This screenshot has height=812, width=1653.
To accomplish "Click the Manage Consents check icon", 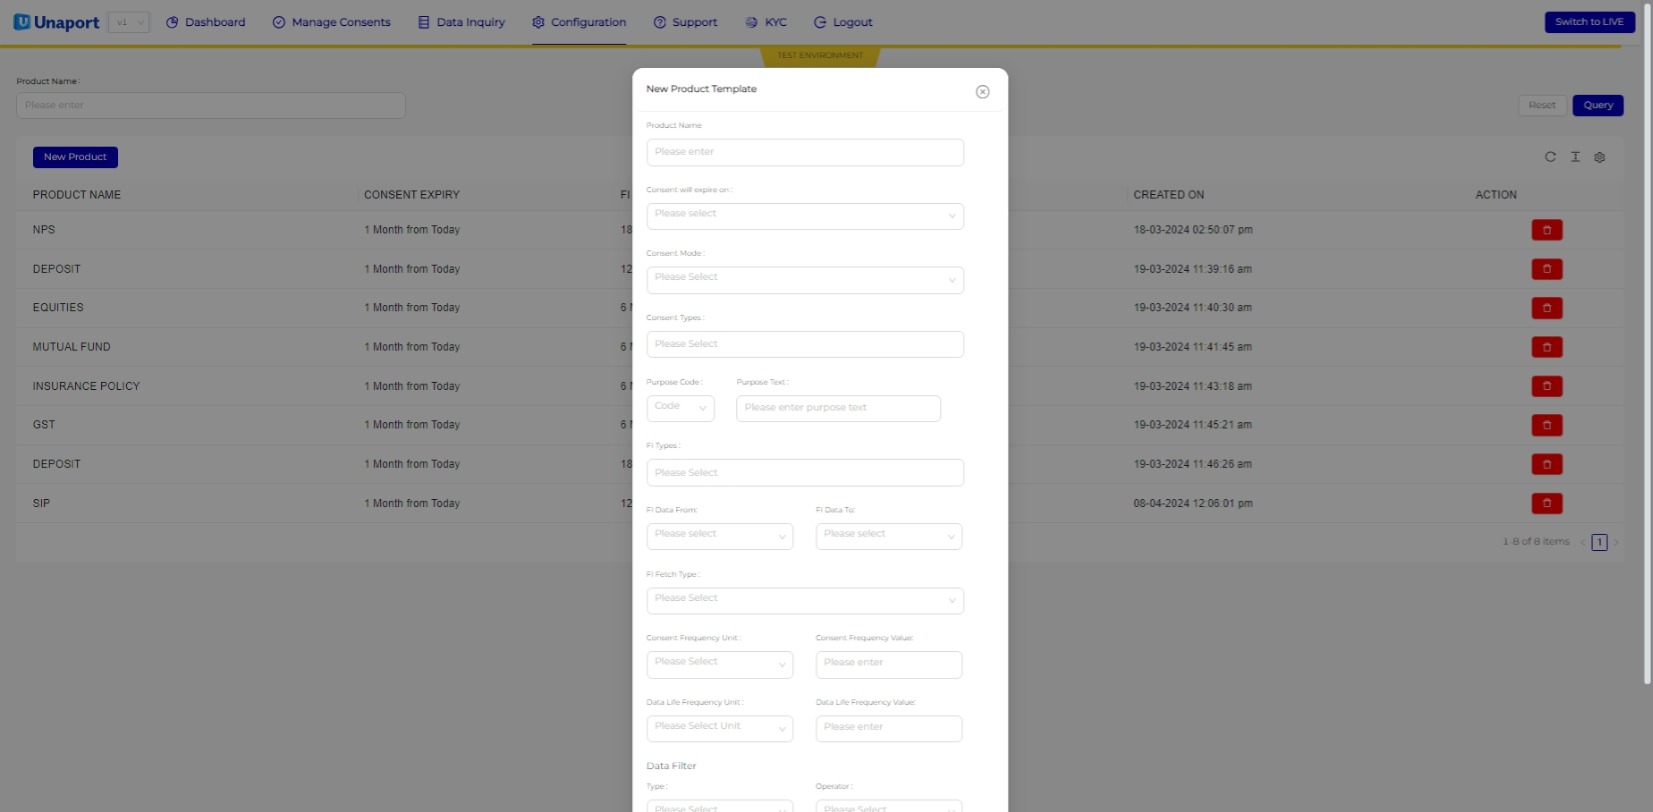I will 279,22.
